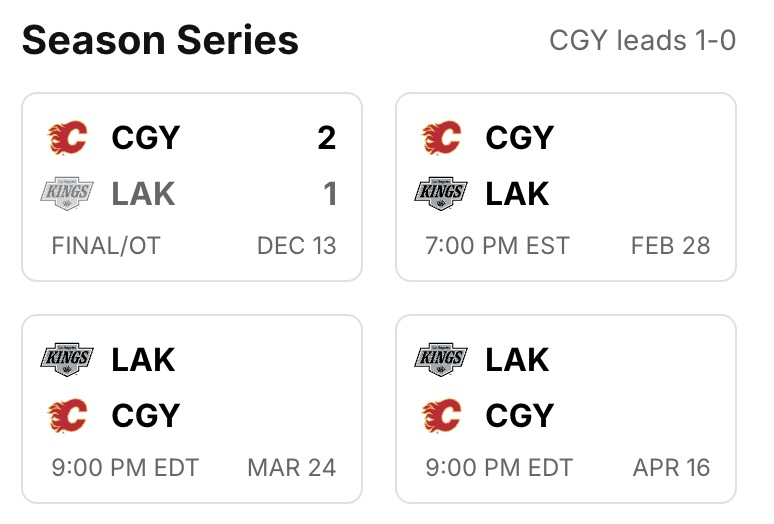Click LAK score 1 in Dec 13 game
The image size is (774, 524).
click(x=330, y=193)
